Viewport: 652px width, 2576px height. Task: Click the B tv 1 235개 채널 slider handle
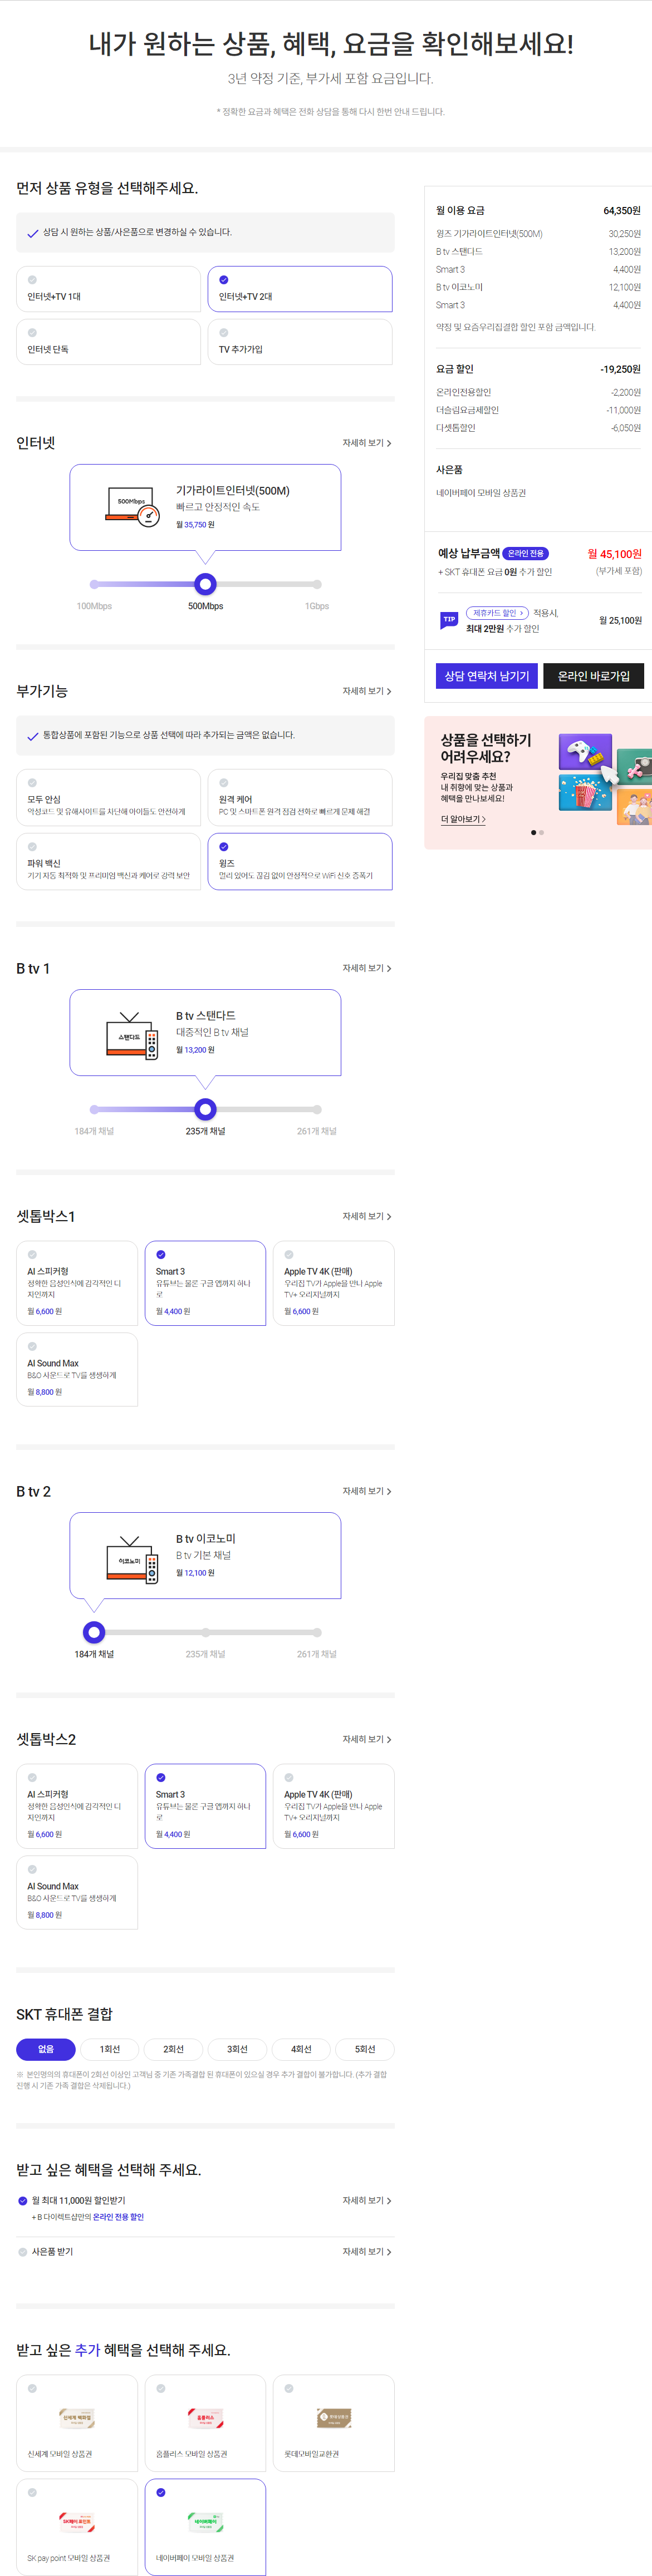point(205,1109)
